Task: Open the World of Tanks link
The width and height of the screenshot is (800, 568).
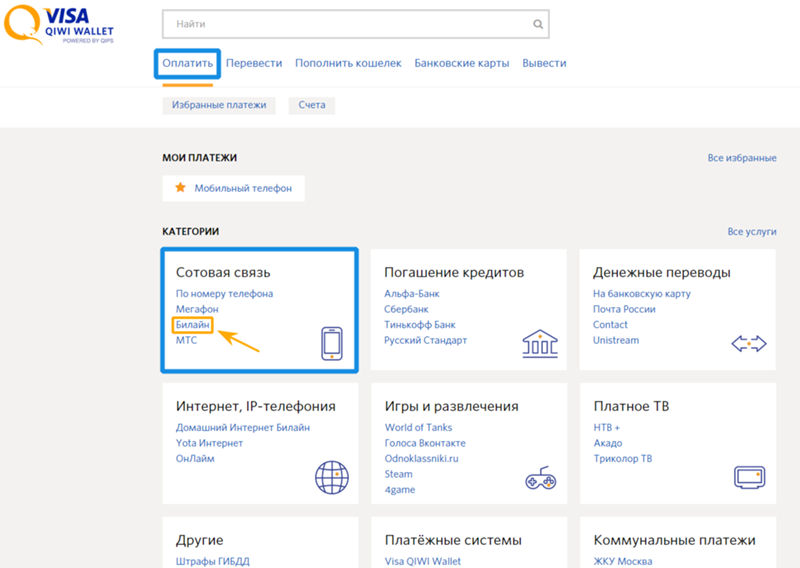Action: coord(418,427)
